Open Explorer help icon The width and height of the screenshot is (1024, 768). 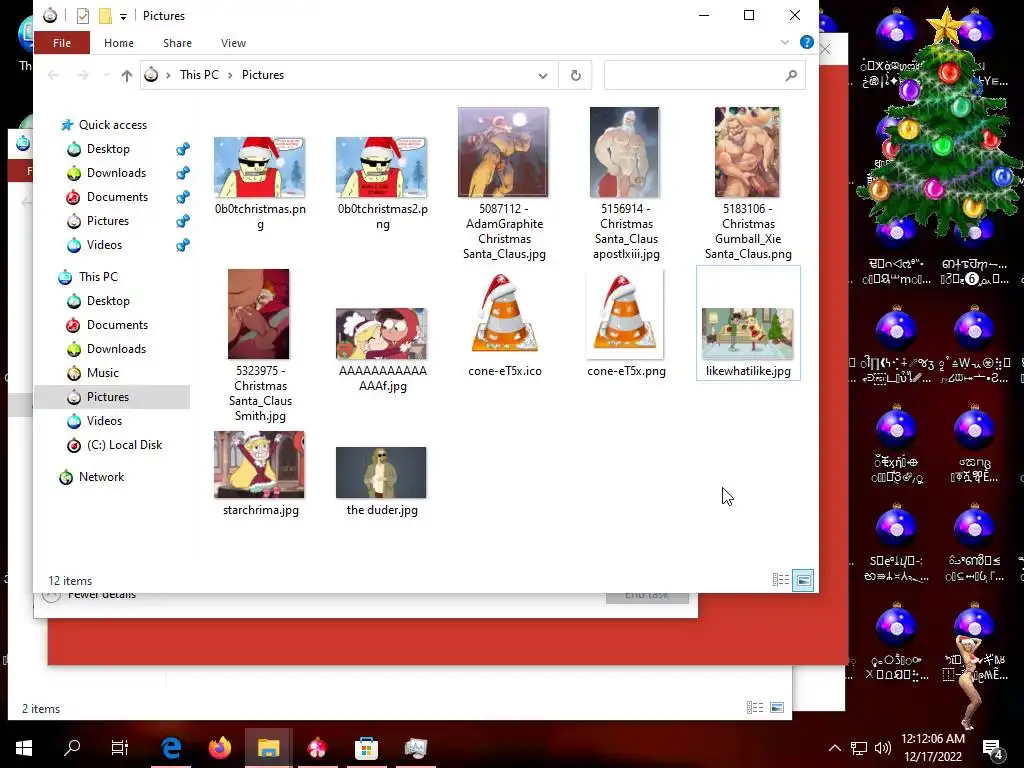coord(807,42)
